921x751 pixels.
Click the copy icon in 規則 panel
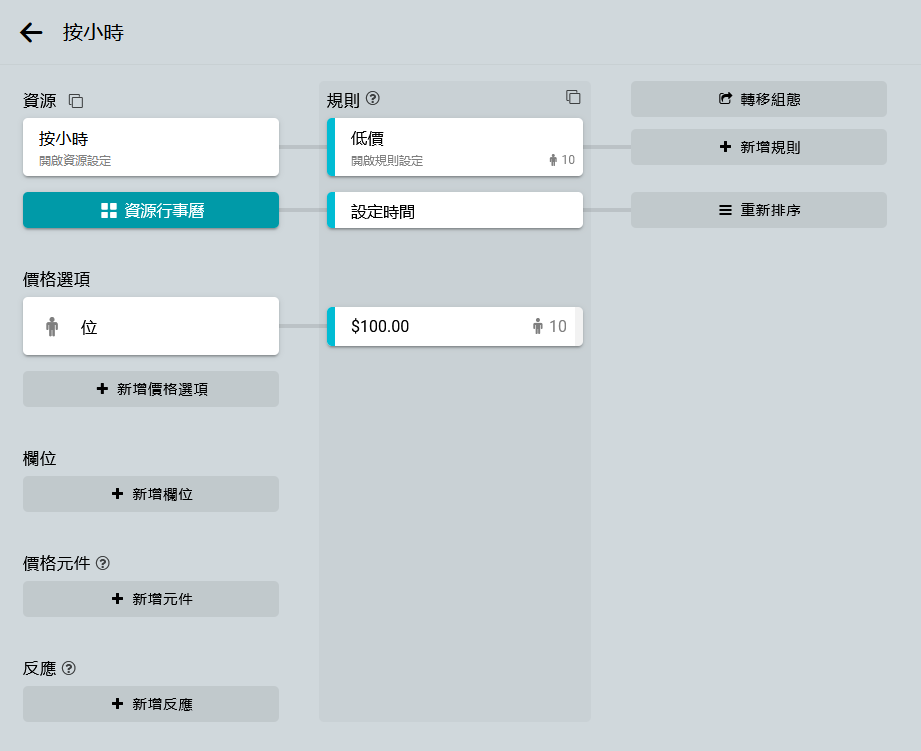(x=573, y=97)
